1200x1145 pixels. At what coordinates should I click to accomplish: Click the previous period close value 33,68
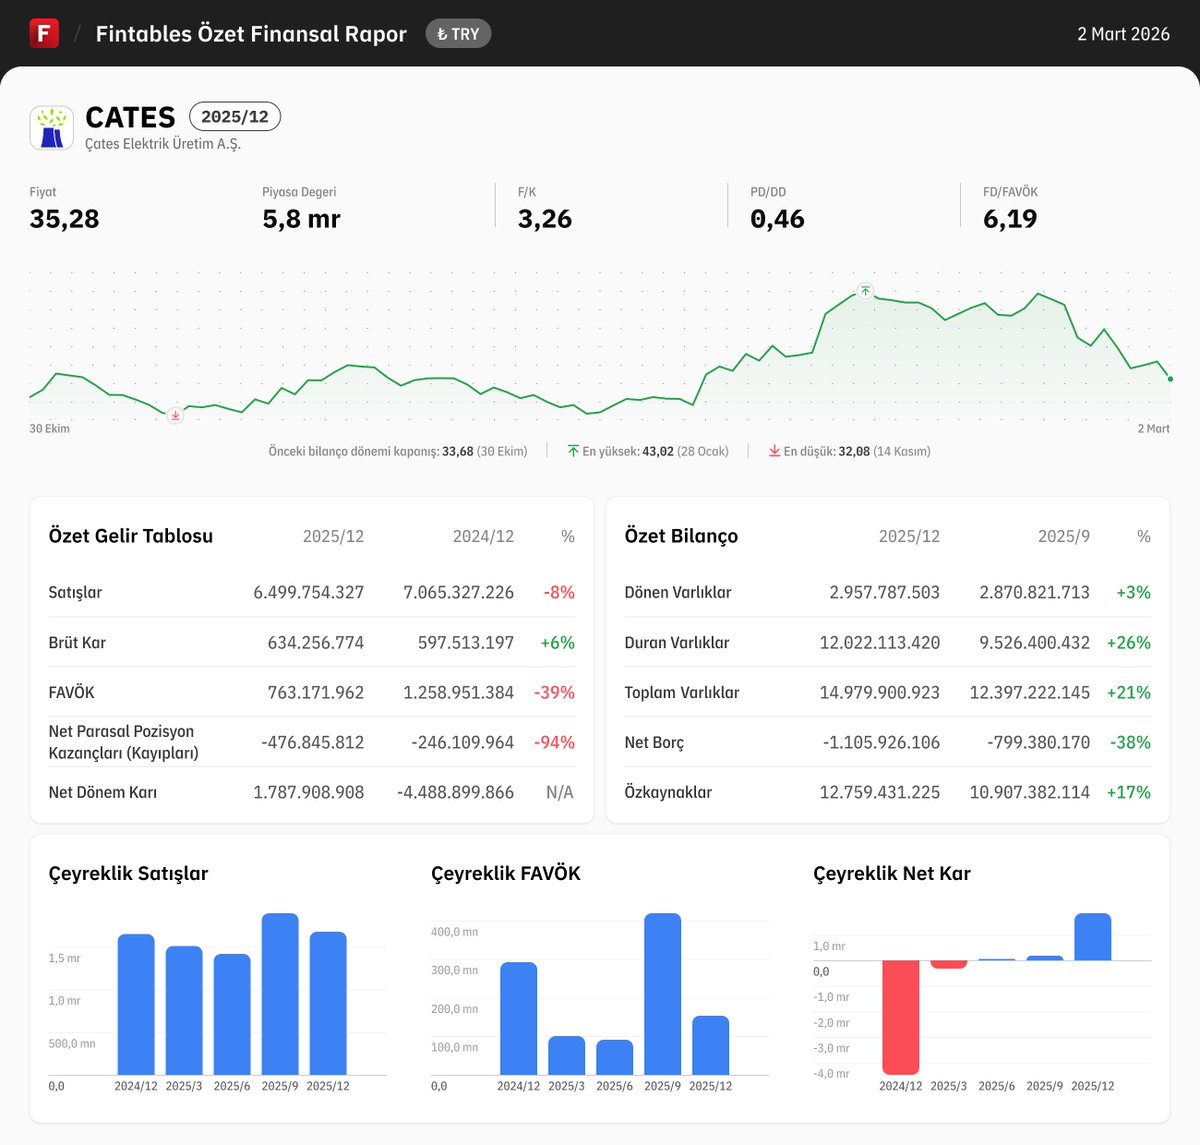(x=457, y=452)
